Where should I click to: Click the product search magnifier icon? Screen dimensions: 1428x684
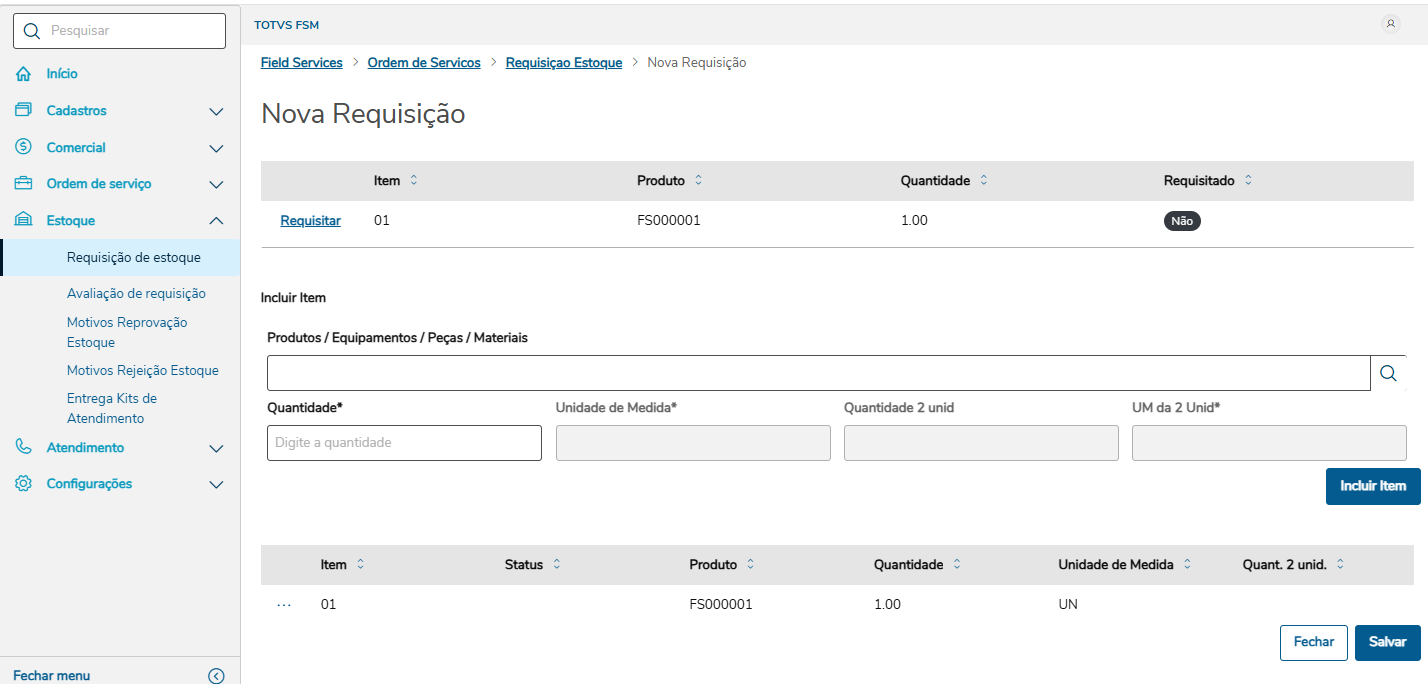click(x=1388, y=373)
